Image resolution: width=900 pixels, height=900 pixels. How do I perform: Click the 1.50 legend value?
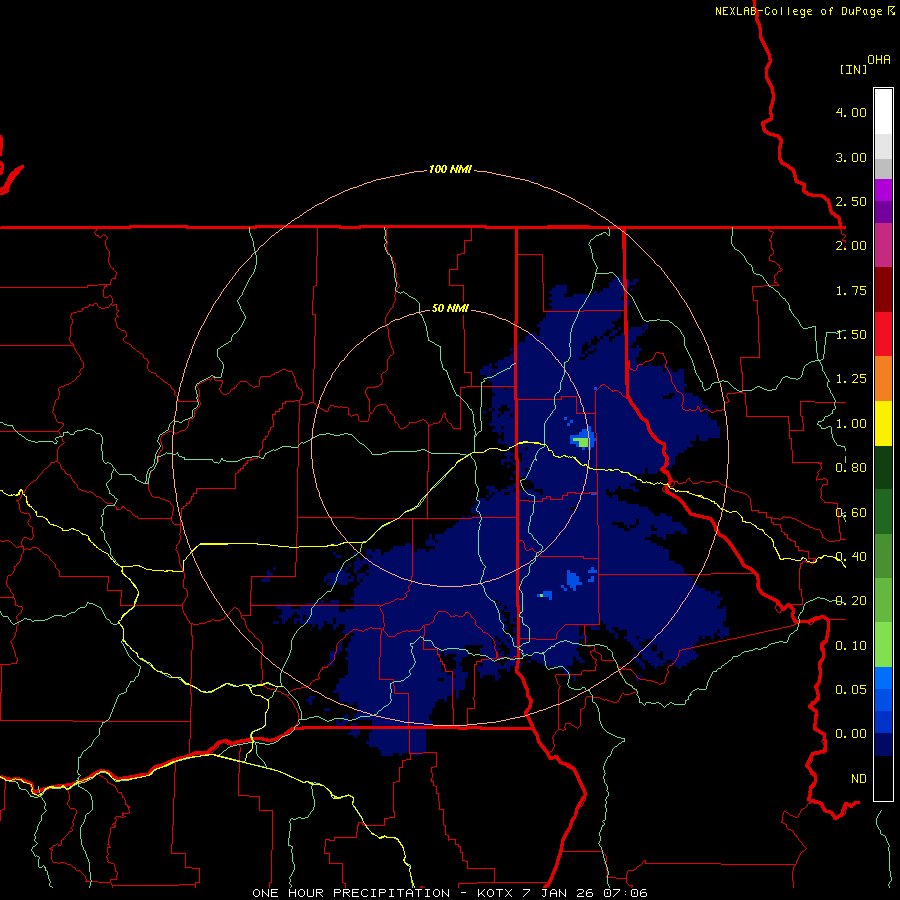coord(851,335)
